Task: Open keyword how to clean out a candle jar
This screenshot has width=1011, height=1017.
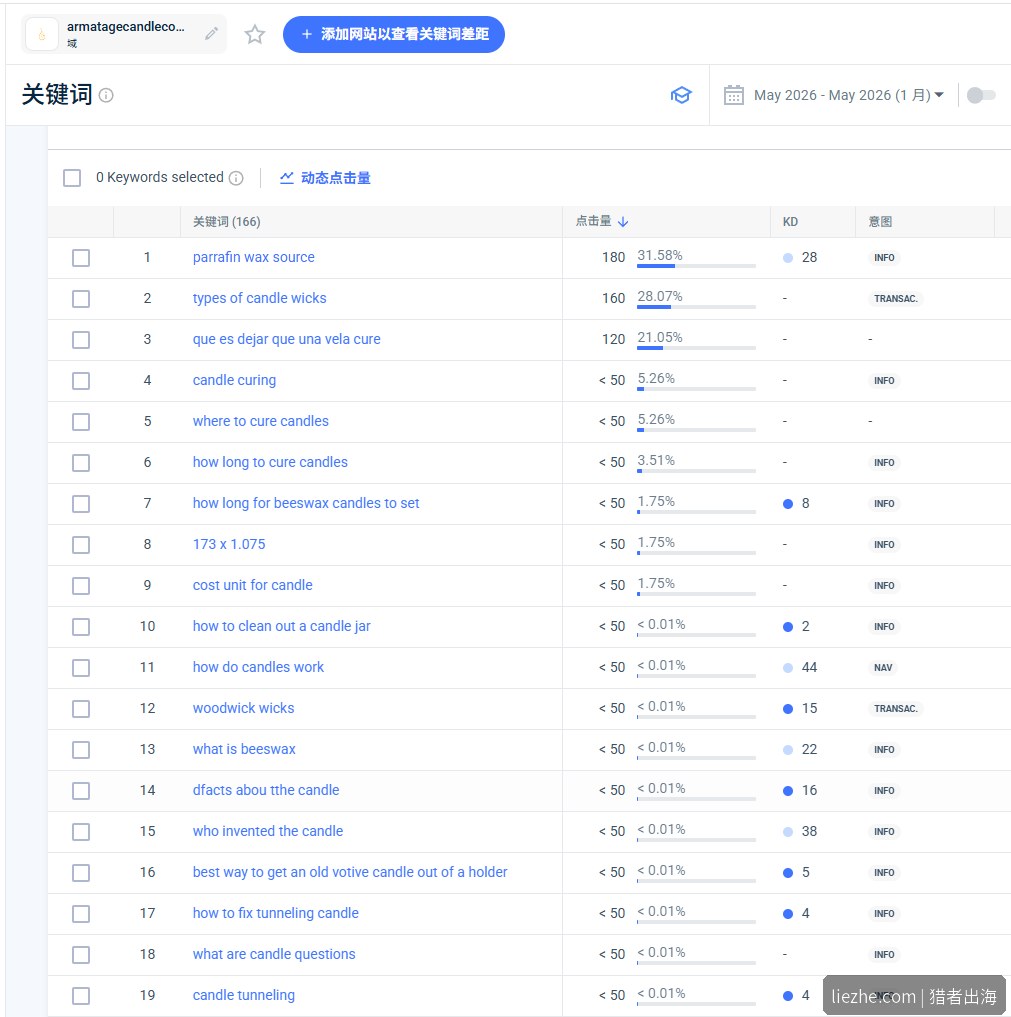Action: [x=281, y=627]
